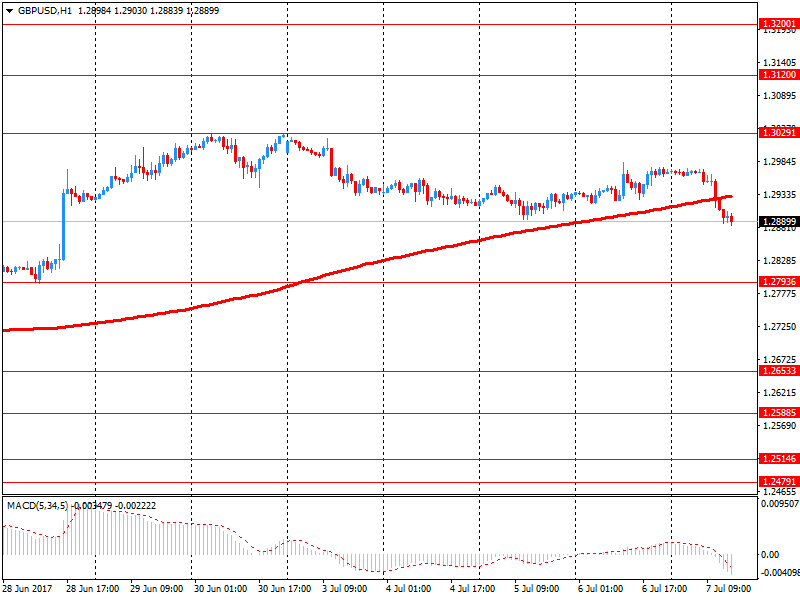This screenshot has width=800, height=600.
Task: Click the 1.28285 price scale value
Action: click(x=780, y=261)
